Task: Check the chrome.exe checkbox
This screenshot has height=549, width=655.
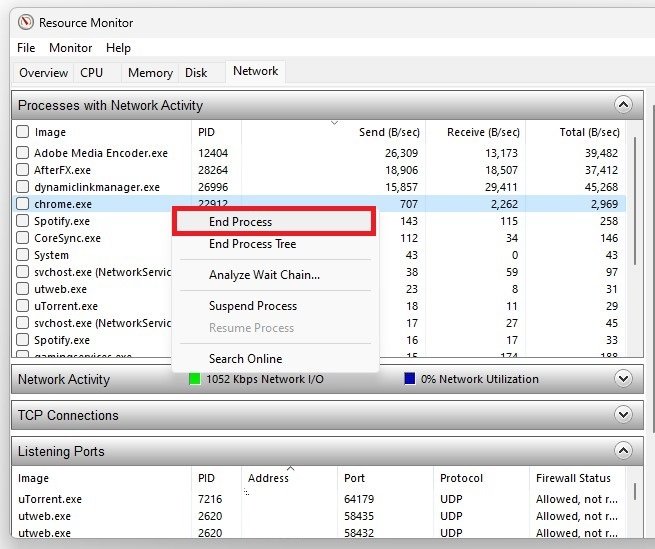Action: (x=23, y=203)
